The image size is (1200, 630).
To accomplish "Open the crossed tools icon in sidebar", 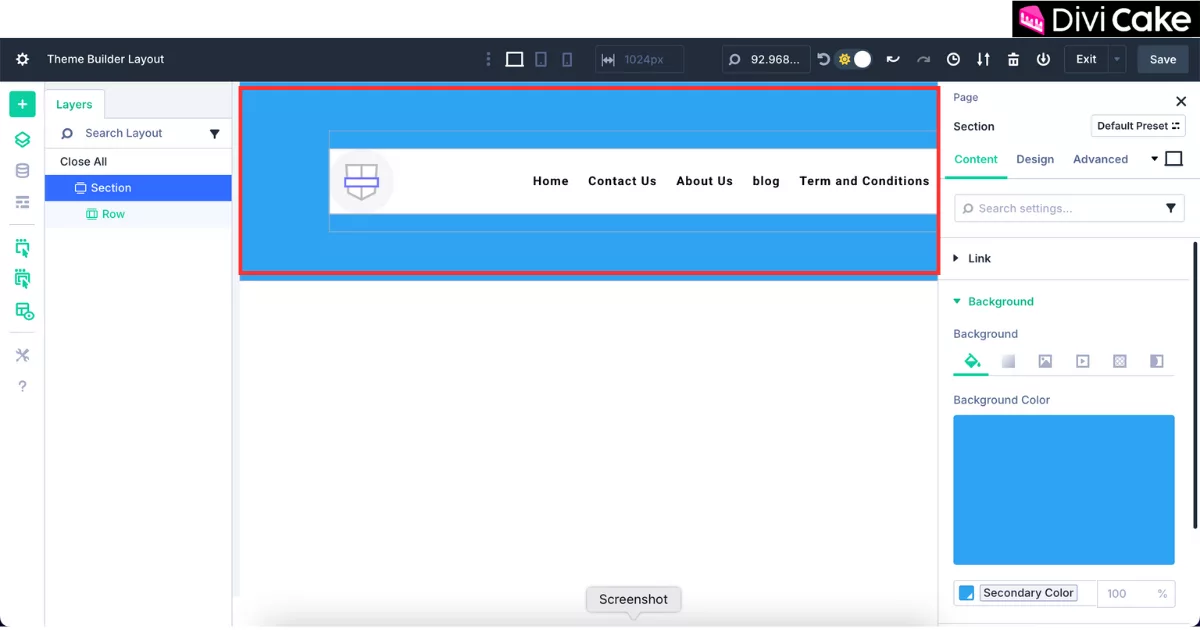I will point(22,355).
